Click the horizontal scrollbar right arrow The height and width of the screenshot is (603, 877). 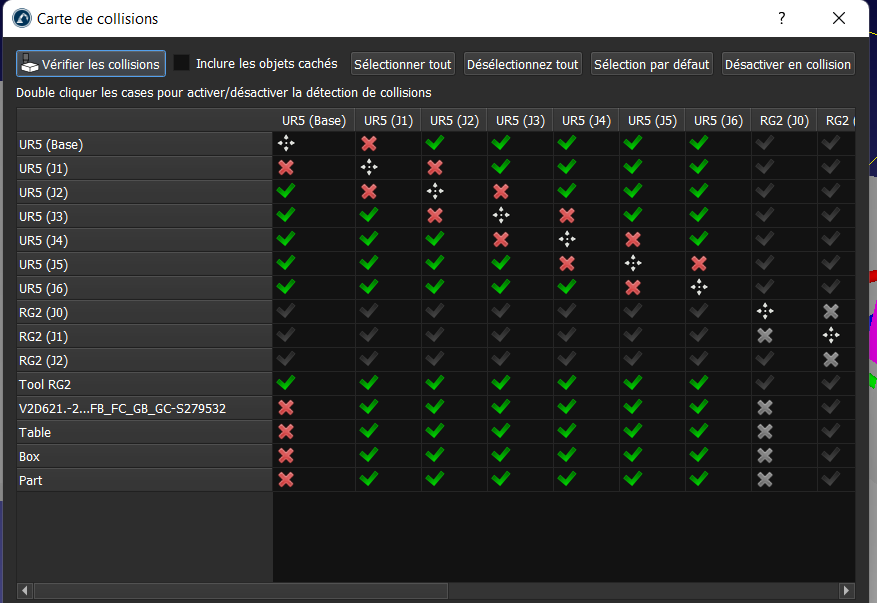pos(846,591)
